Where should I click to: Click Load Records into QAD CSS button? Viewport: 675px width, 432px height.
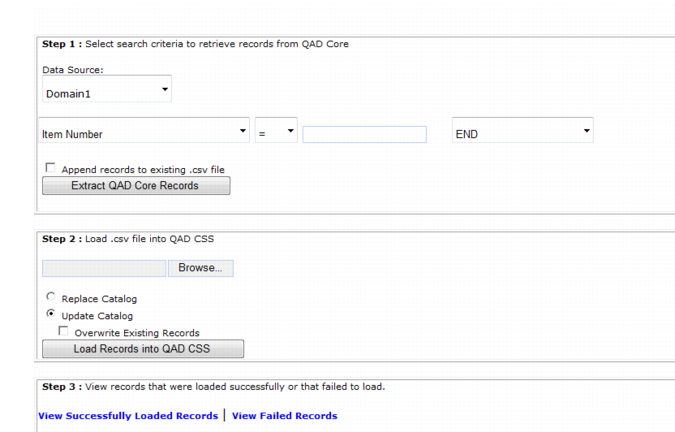(143, 349)
